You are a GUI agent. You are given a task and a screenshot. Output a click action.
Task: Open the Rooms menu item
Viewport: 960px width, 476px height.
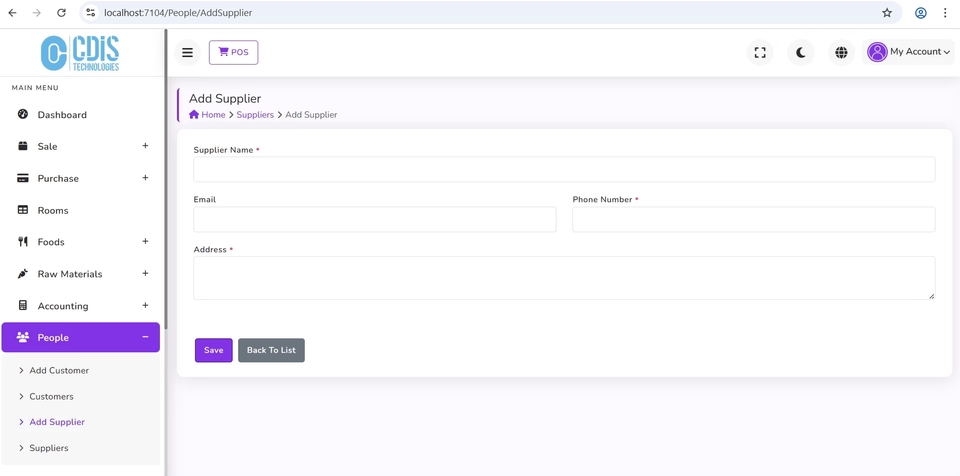(53, 210)
